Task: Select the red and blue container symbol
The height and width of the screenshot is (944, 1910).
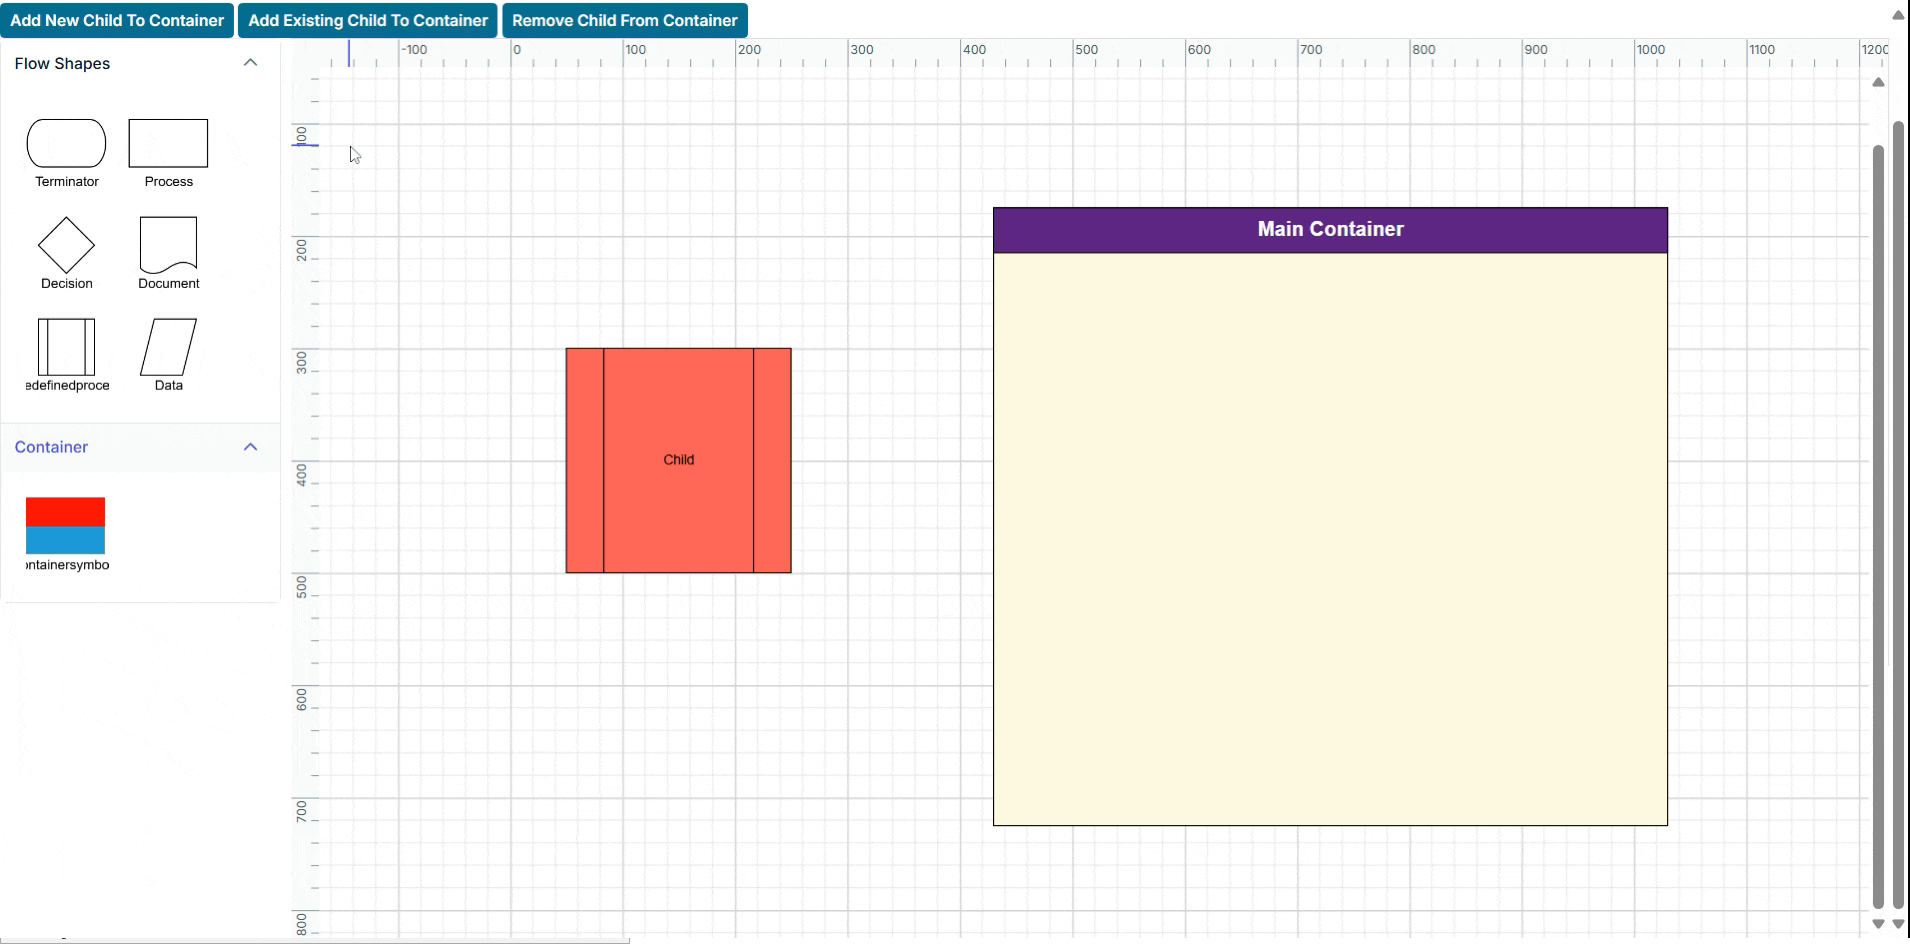Action: [x=65, y=526]
